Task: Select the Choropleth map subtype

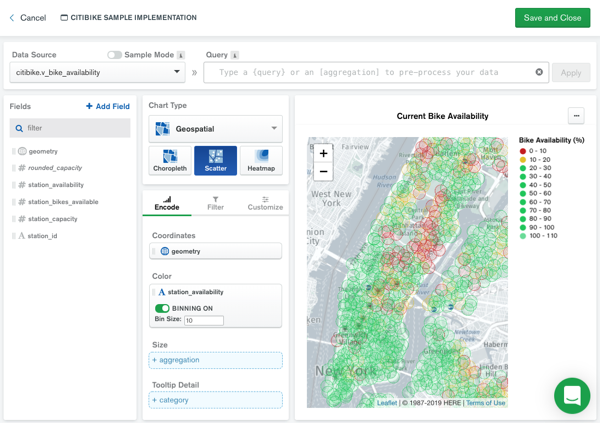Action: [170, 161]
